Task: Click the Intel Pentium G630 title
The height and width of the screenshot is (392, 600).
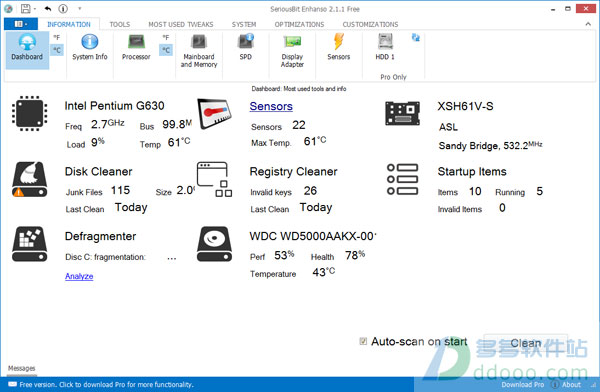Action: 114,106
